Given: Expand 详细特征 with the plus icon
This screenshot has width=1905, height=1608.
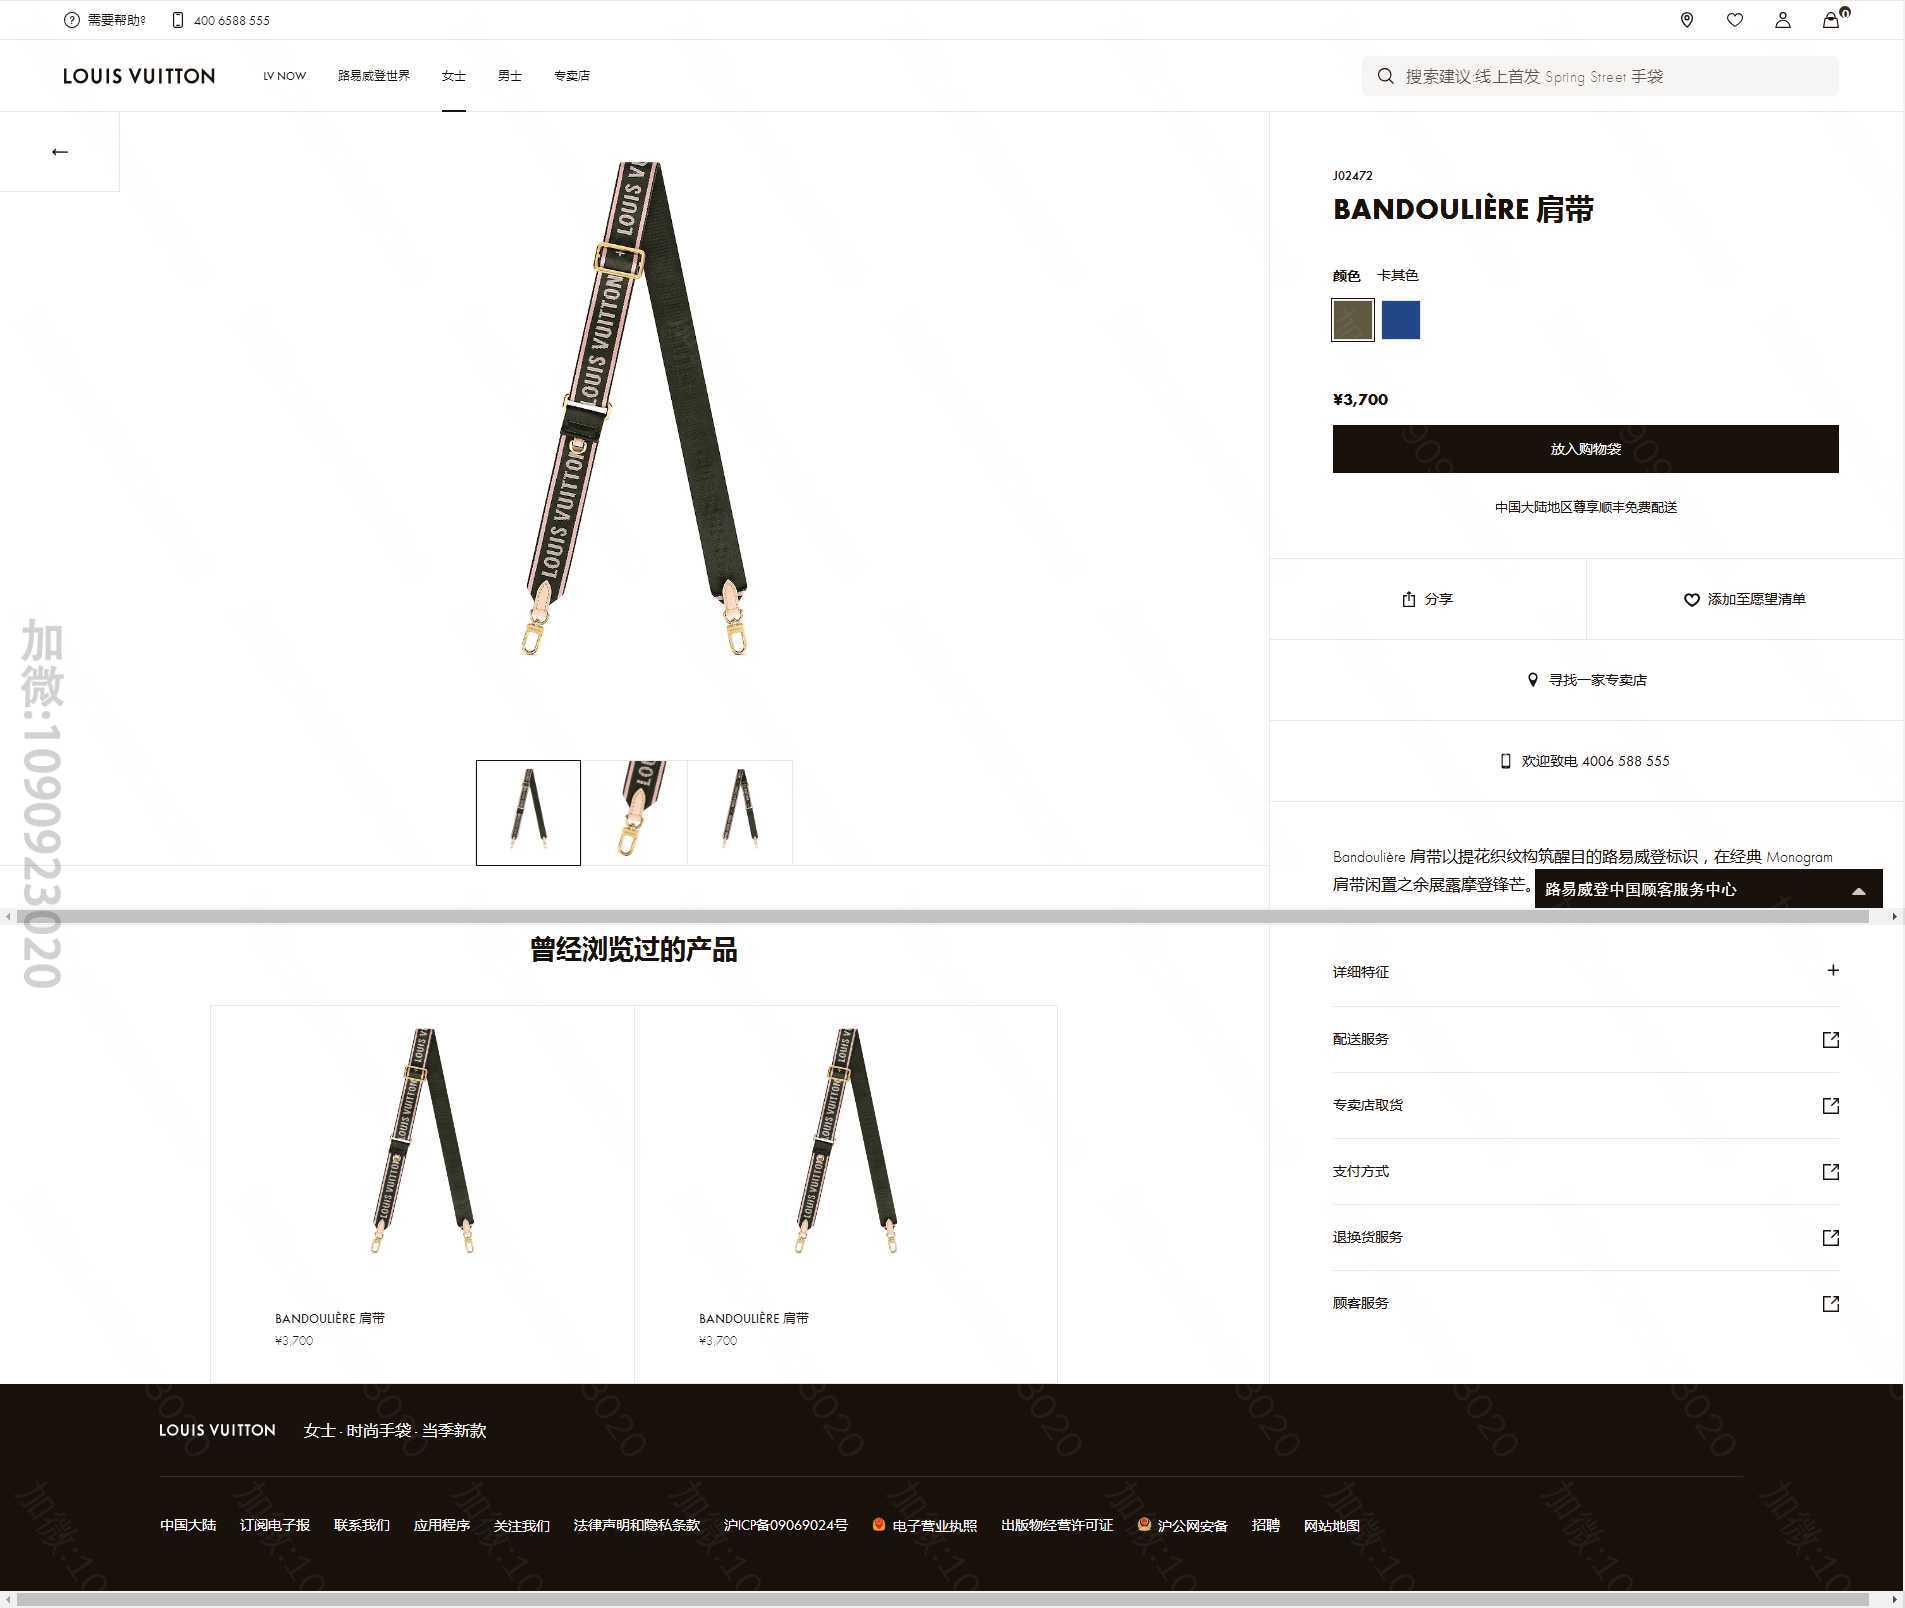Looking at the screenshot, I should coord(1833,970).
